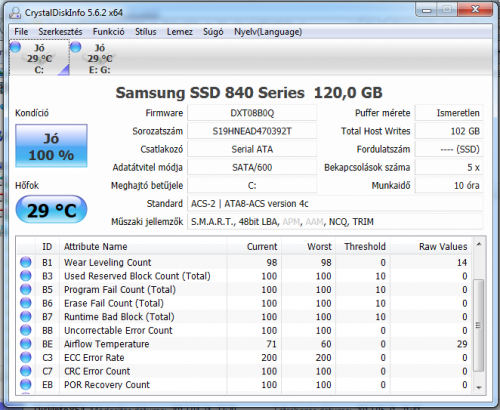Select the C: drive tab
500x410 pixels.
pyautogui.click(x=39, y=58)
